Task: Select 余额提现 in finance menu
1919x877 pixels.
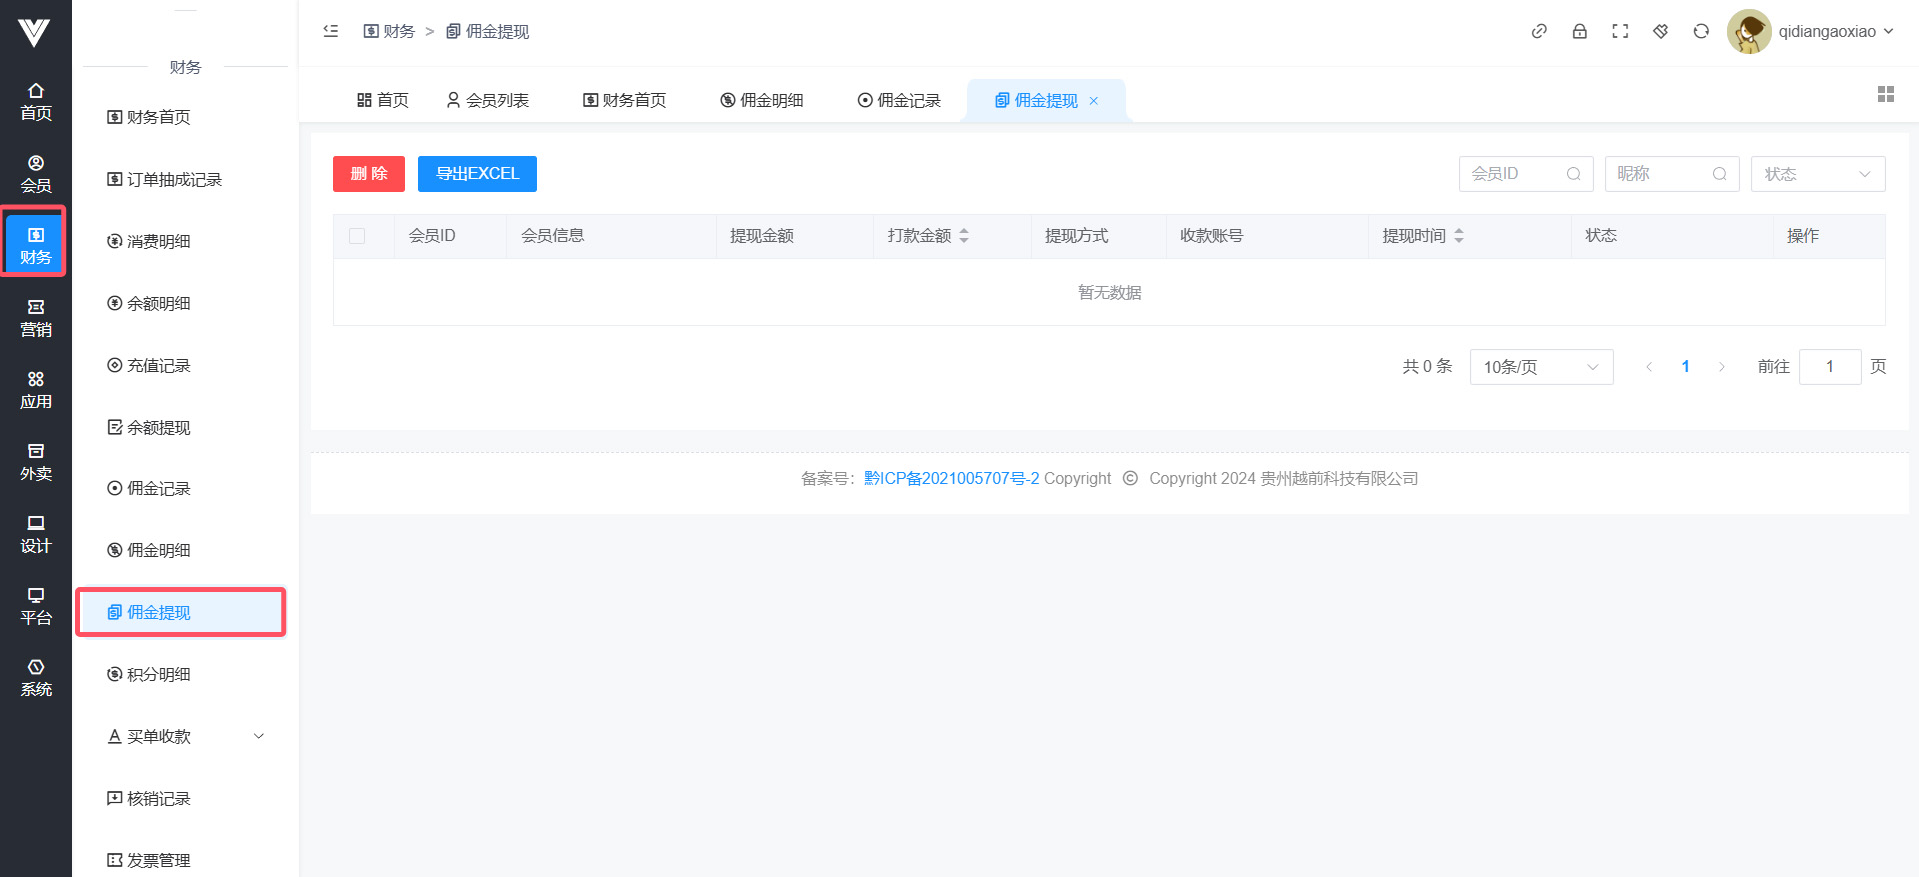Action: tap(158, 427)
